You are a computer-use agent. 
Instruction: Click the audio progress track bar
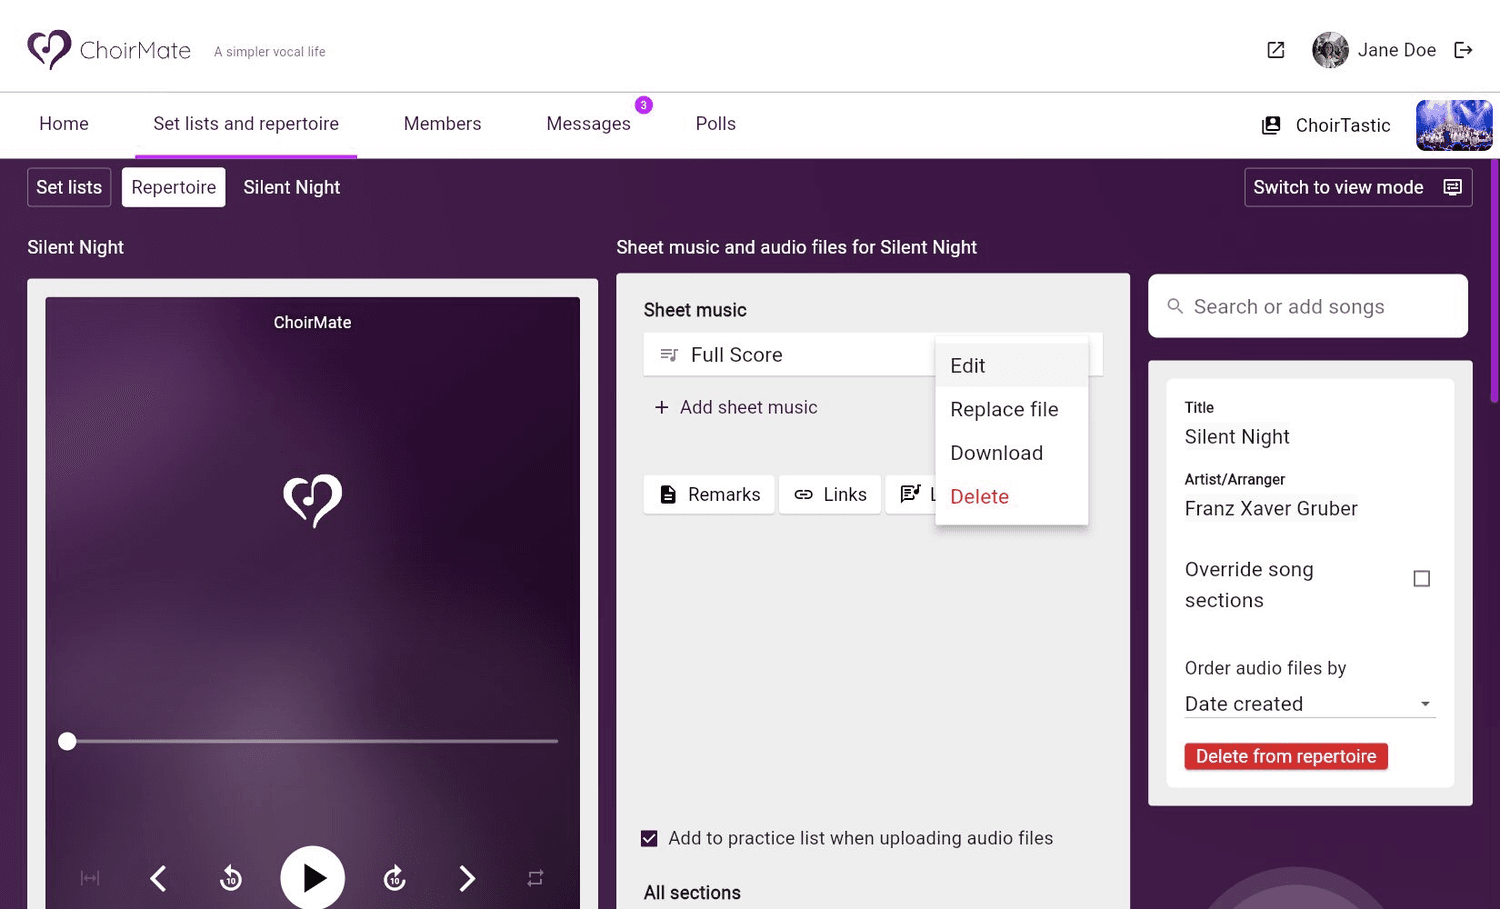(312, 741)
